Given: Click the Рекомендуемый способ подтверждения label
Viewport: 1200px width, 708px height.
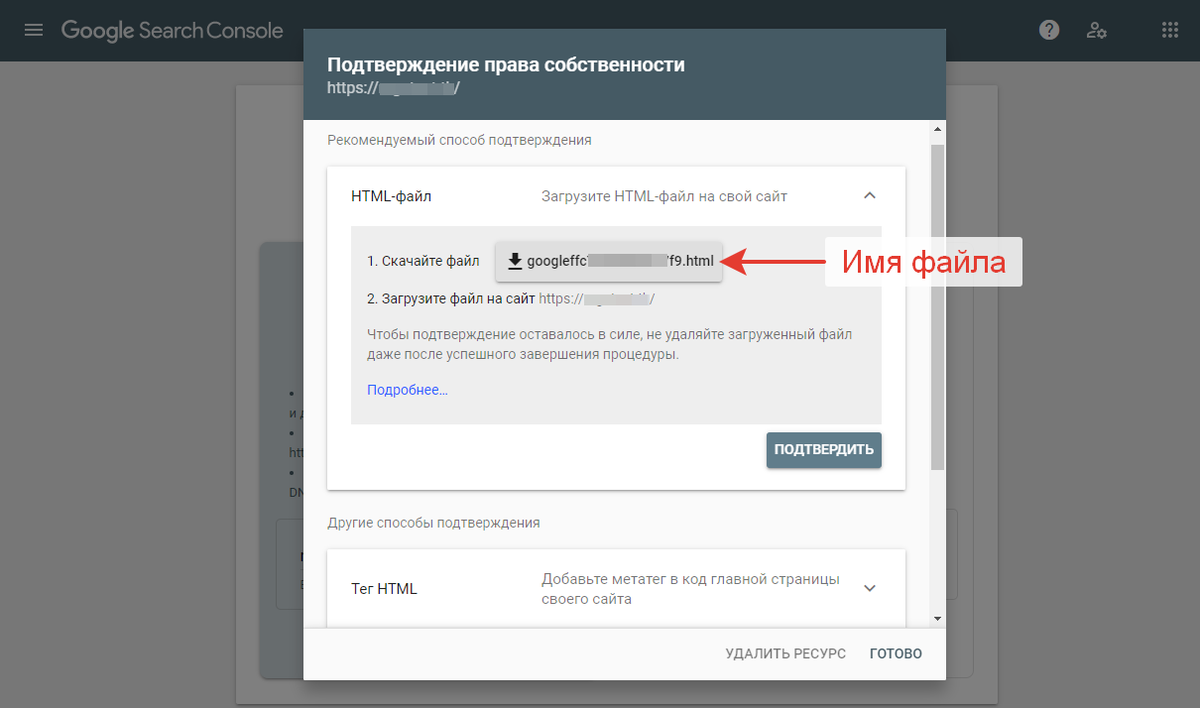Looking at the screenshot, I should point(459,140).
